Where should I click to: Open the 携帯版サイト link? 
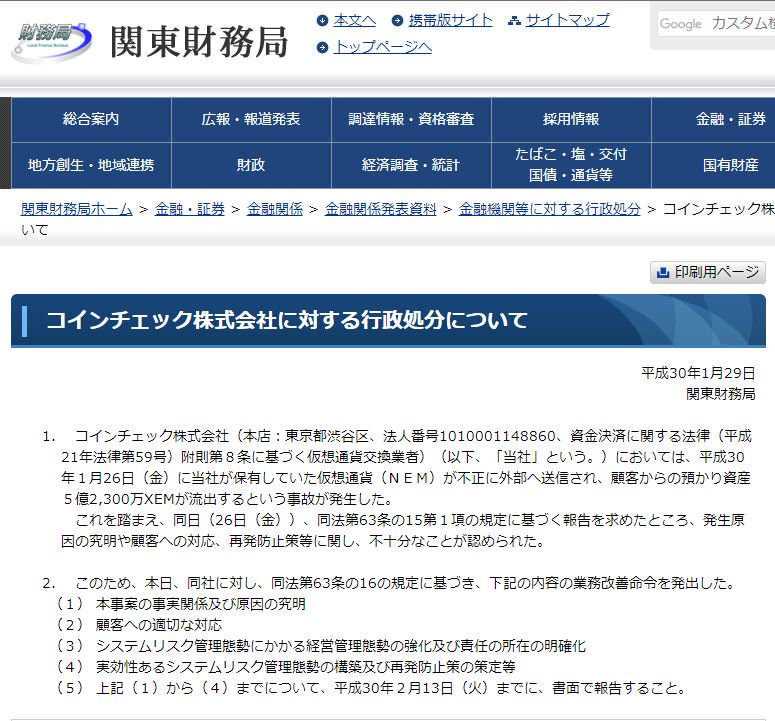coord(450,21)
